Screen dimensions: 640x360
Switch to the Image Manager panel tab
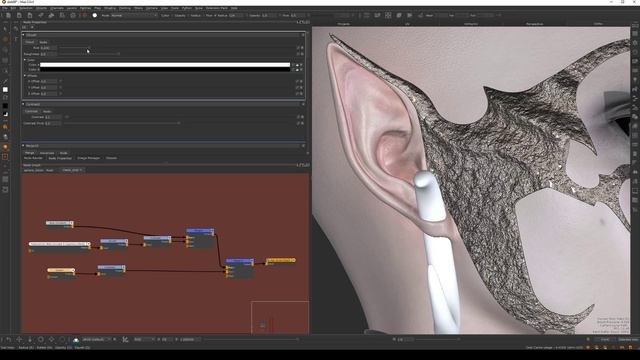click(x=89, y=158)
